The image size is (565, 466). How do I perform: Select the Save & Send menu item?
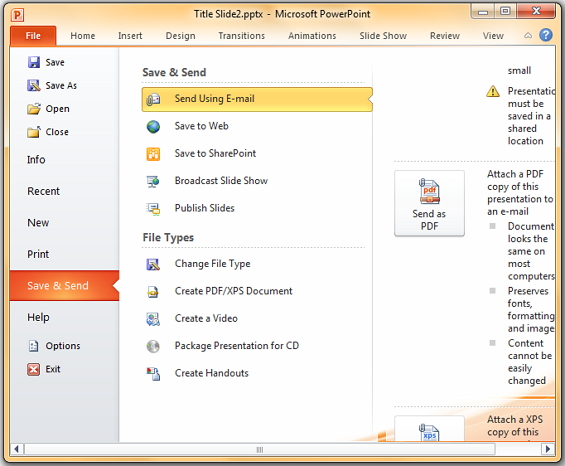click(x=64, y=286)
